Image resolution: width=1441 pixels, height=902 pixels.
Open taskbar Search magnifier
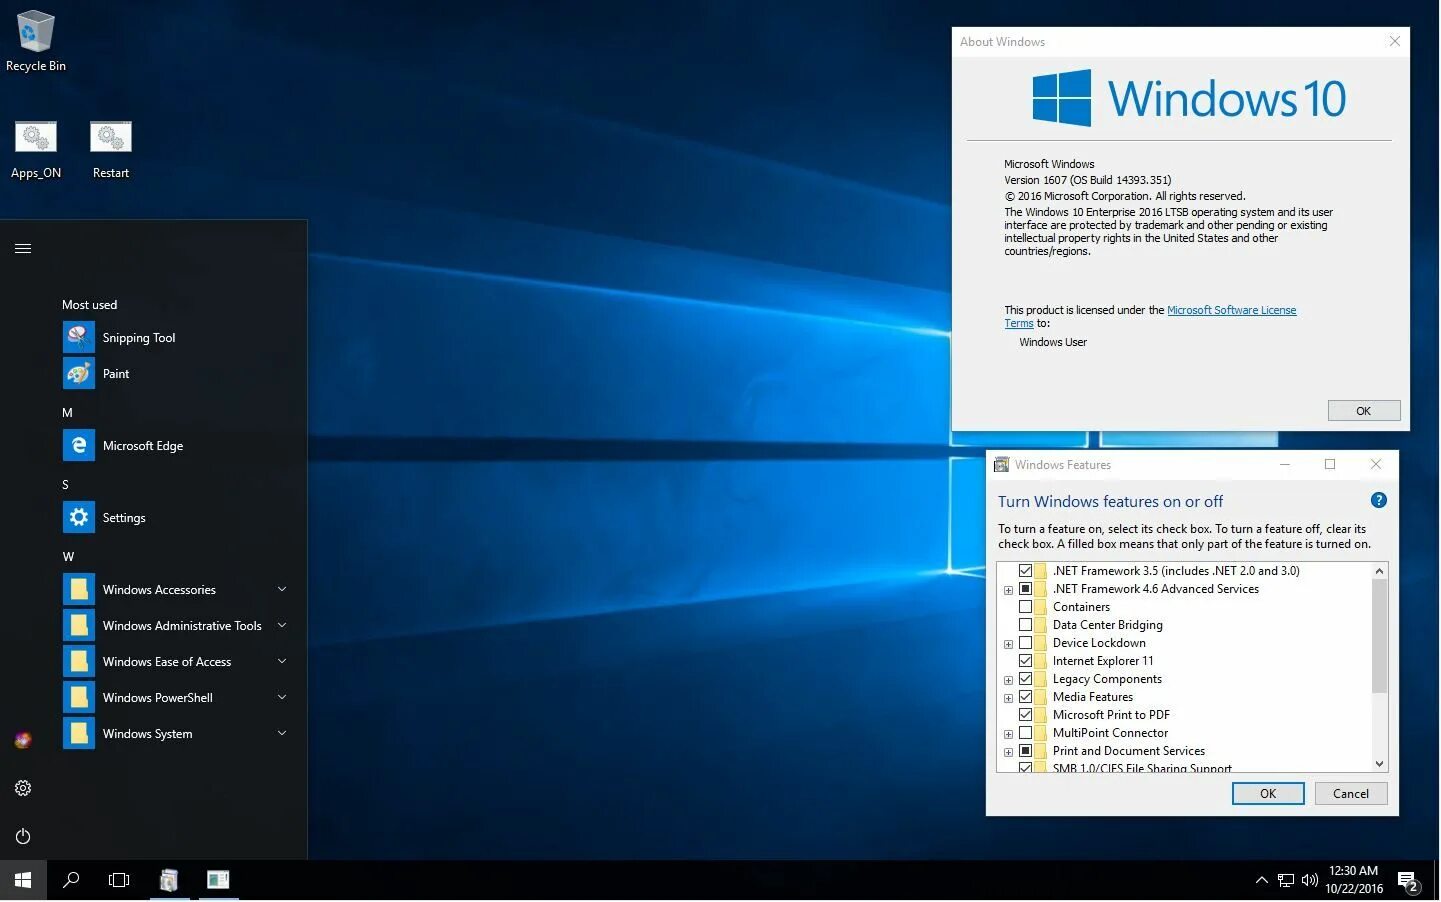click(x=71, y=880)
